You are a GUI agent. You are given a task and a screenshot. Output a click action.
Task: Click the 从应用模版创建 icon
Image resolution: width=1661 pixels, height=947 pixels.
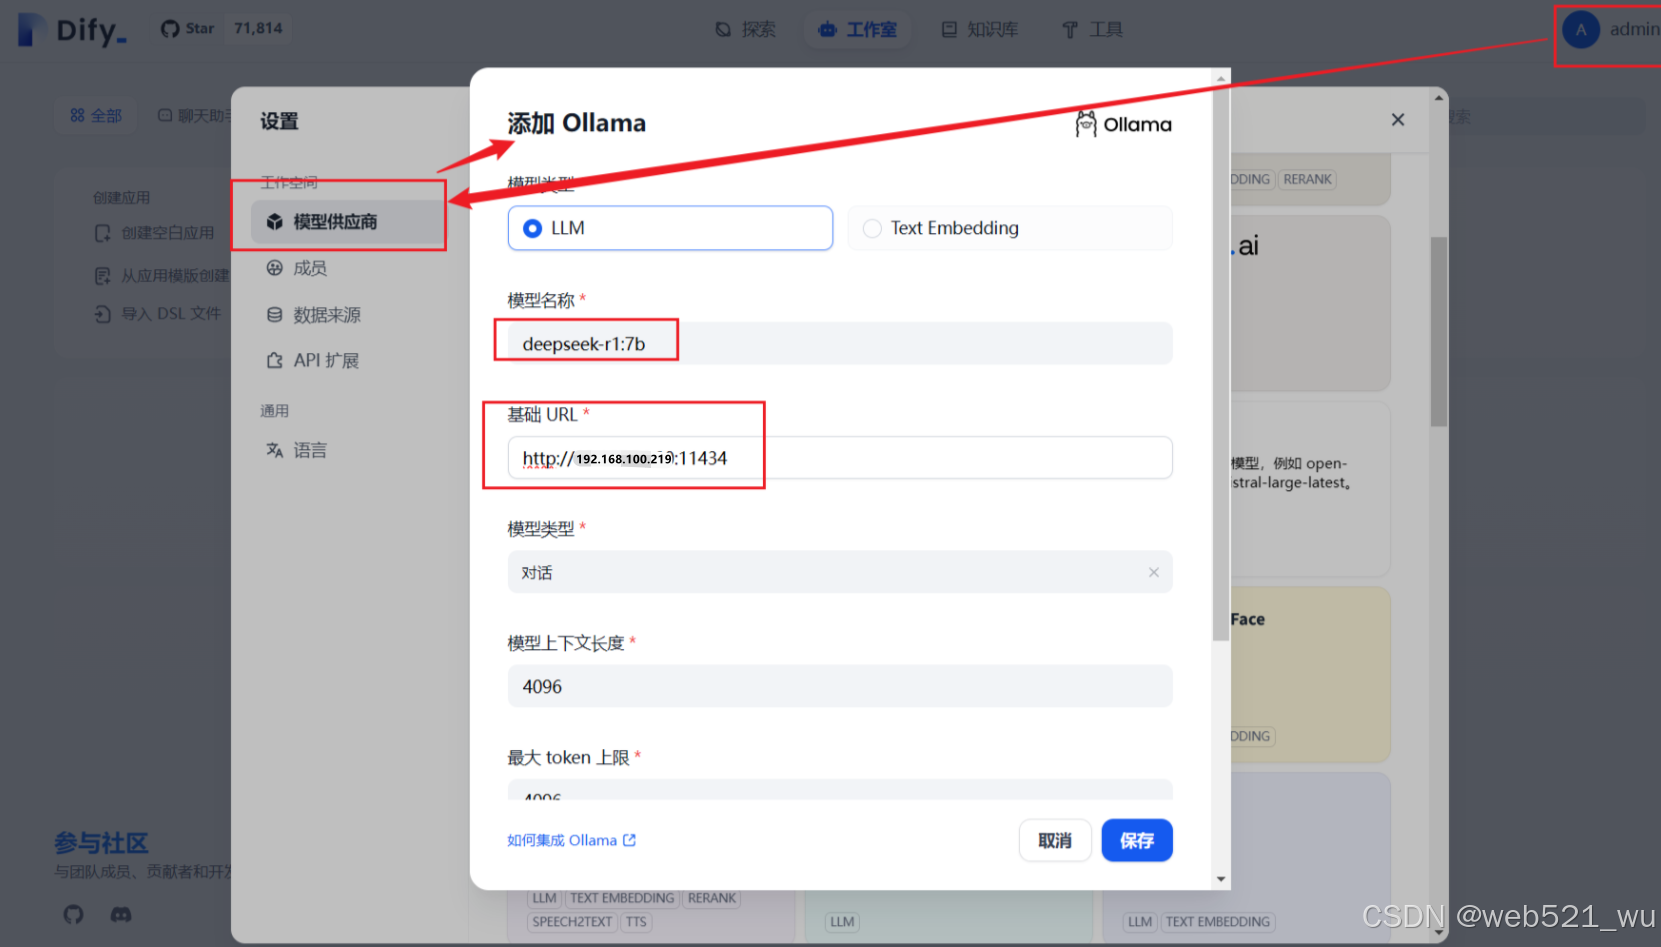click(102, 275)
